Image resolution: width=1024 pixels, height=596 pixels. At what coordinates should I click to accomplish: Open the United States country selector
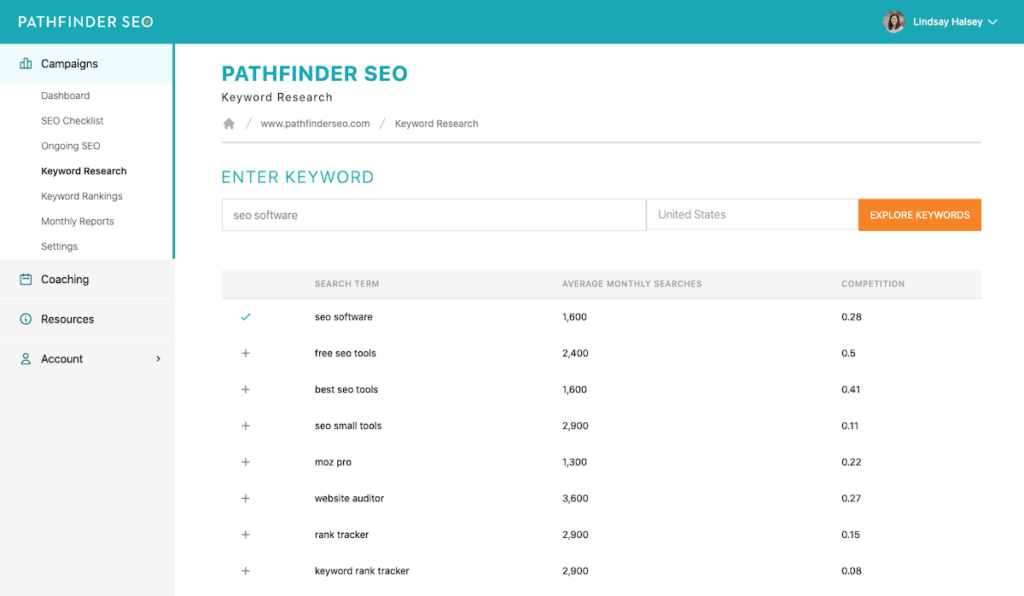[752, 214]
